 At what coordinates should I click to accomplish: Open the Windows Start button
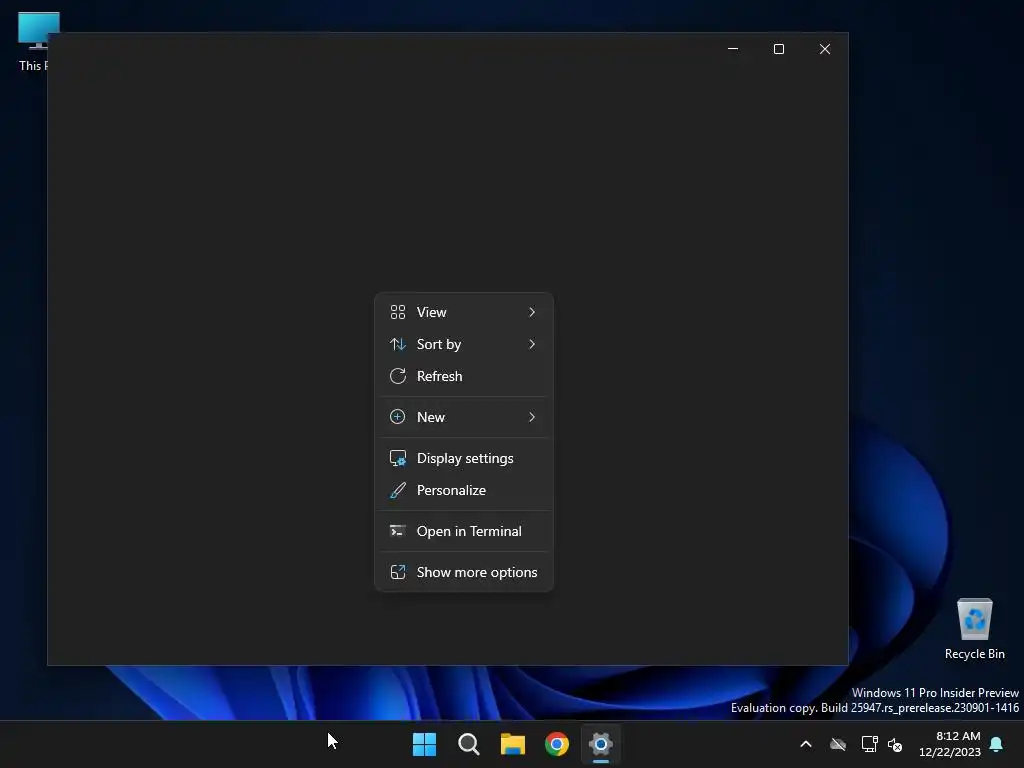pos(424,744)
